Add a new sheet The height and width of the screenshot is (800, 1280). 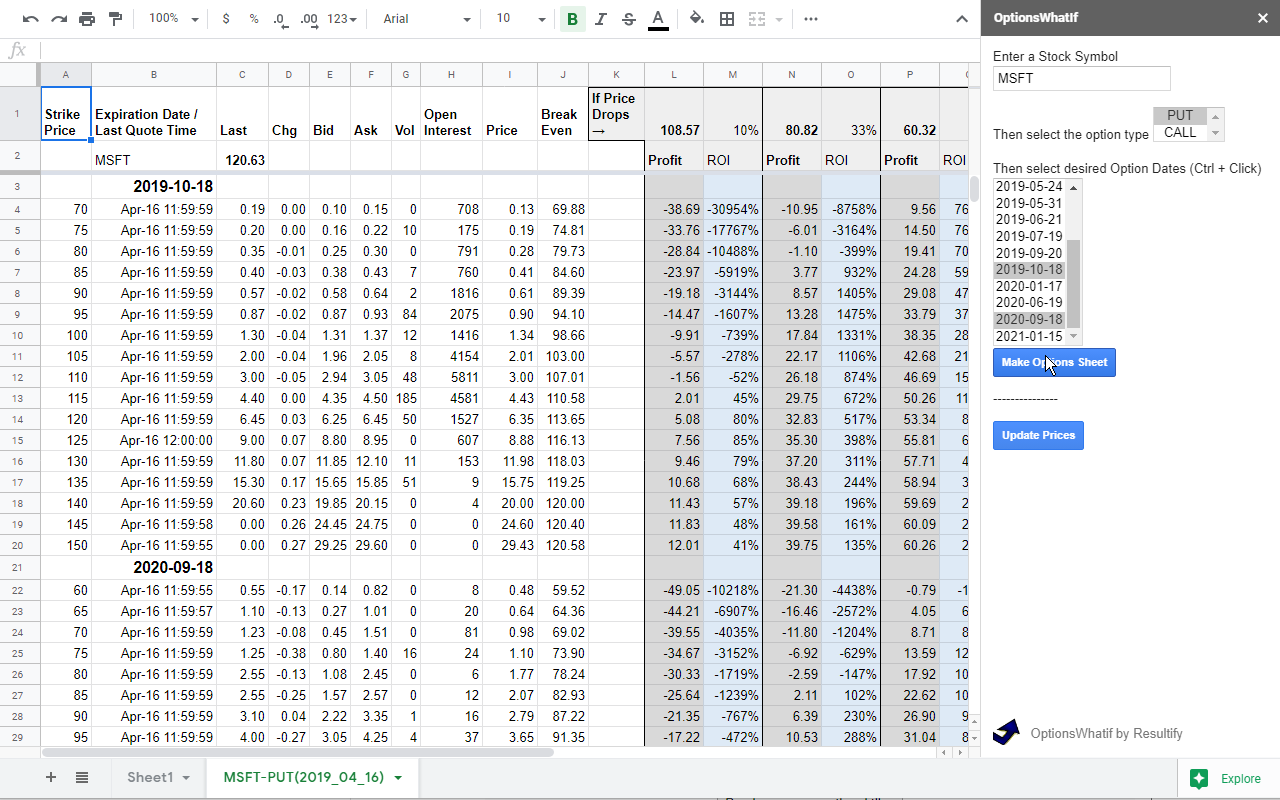(x=50, y=777)
